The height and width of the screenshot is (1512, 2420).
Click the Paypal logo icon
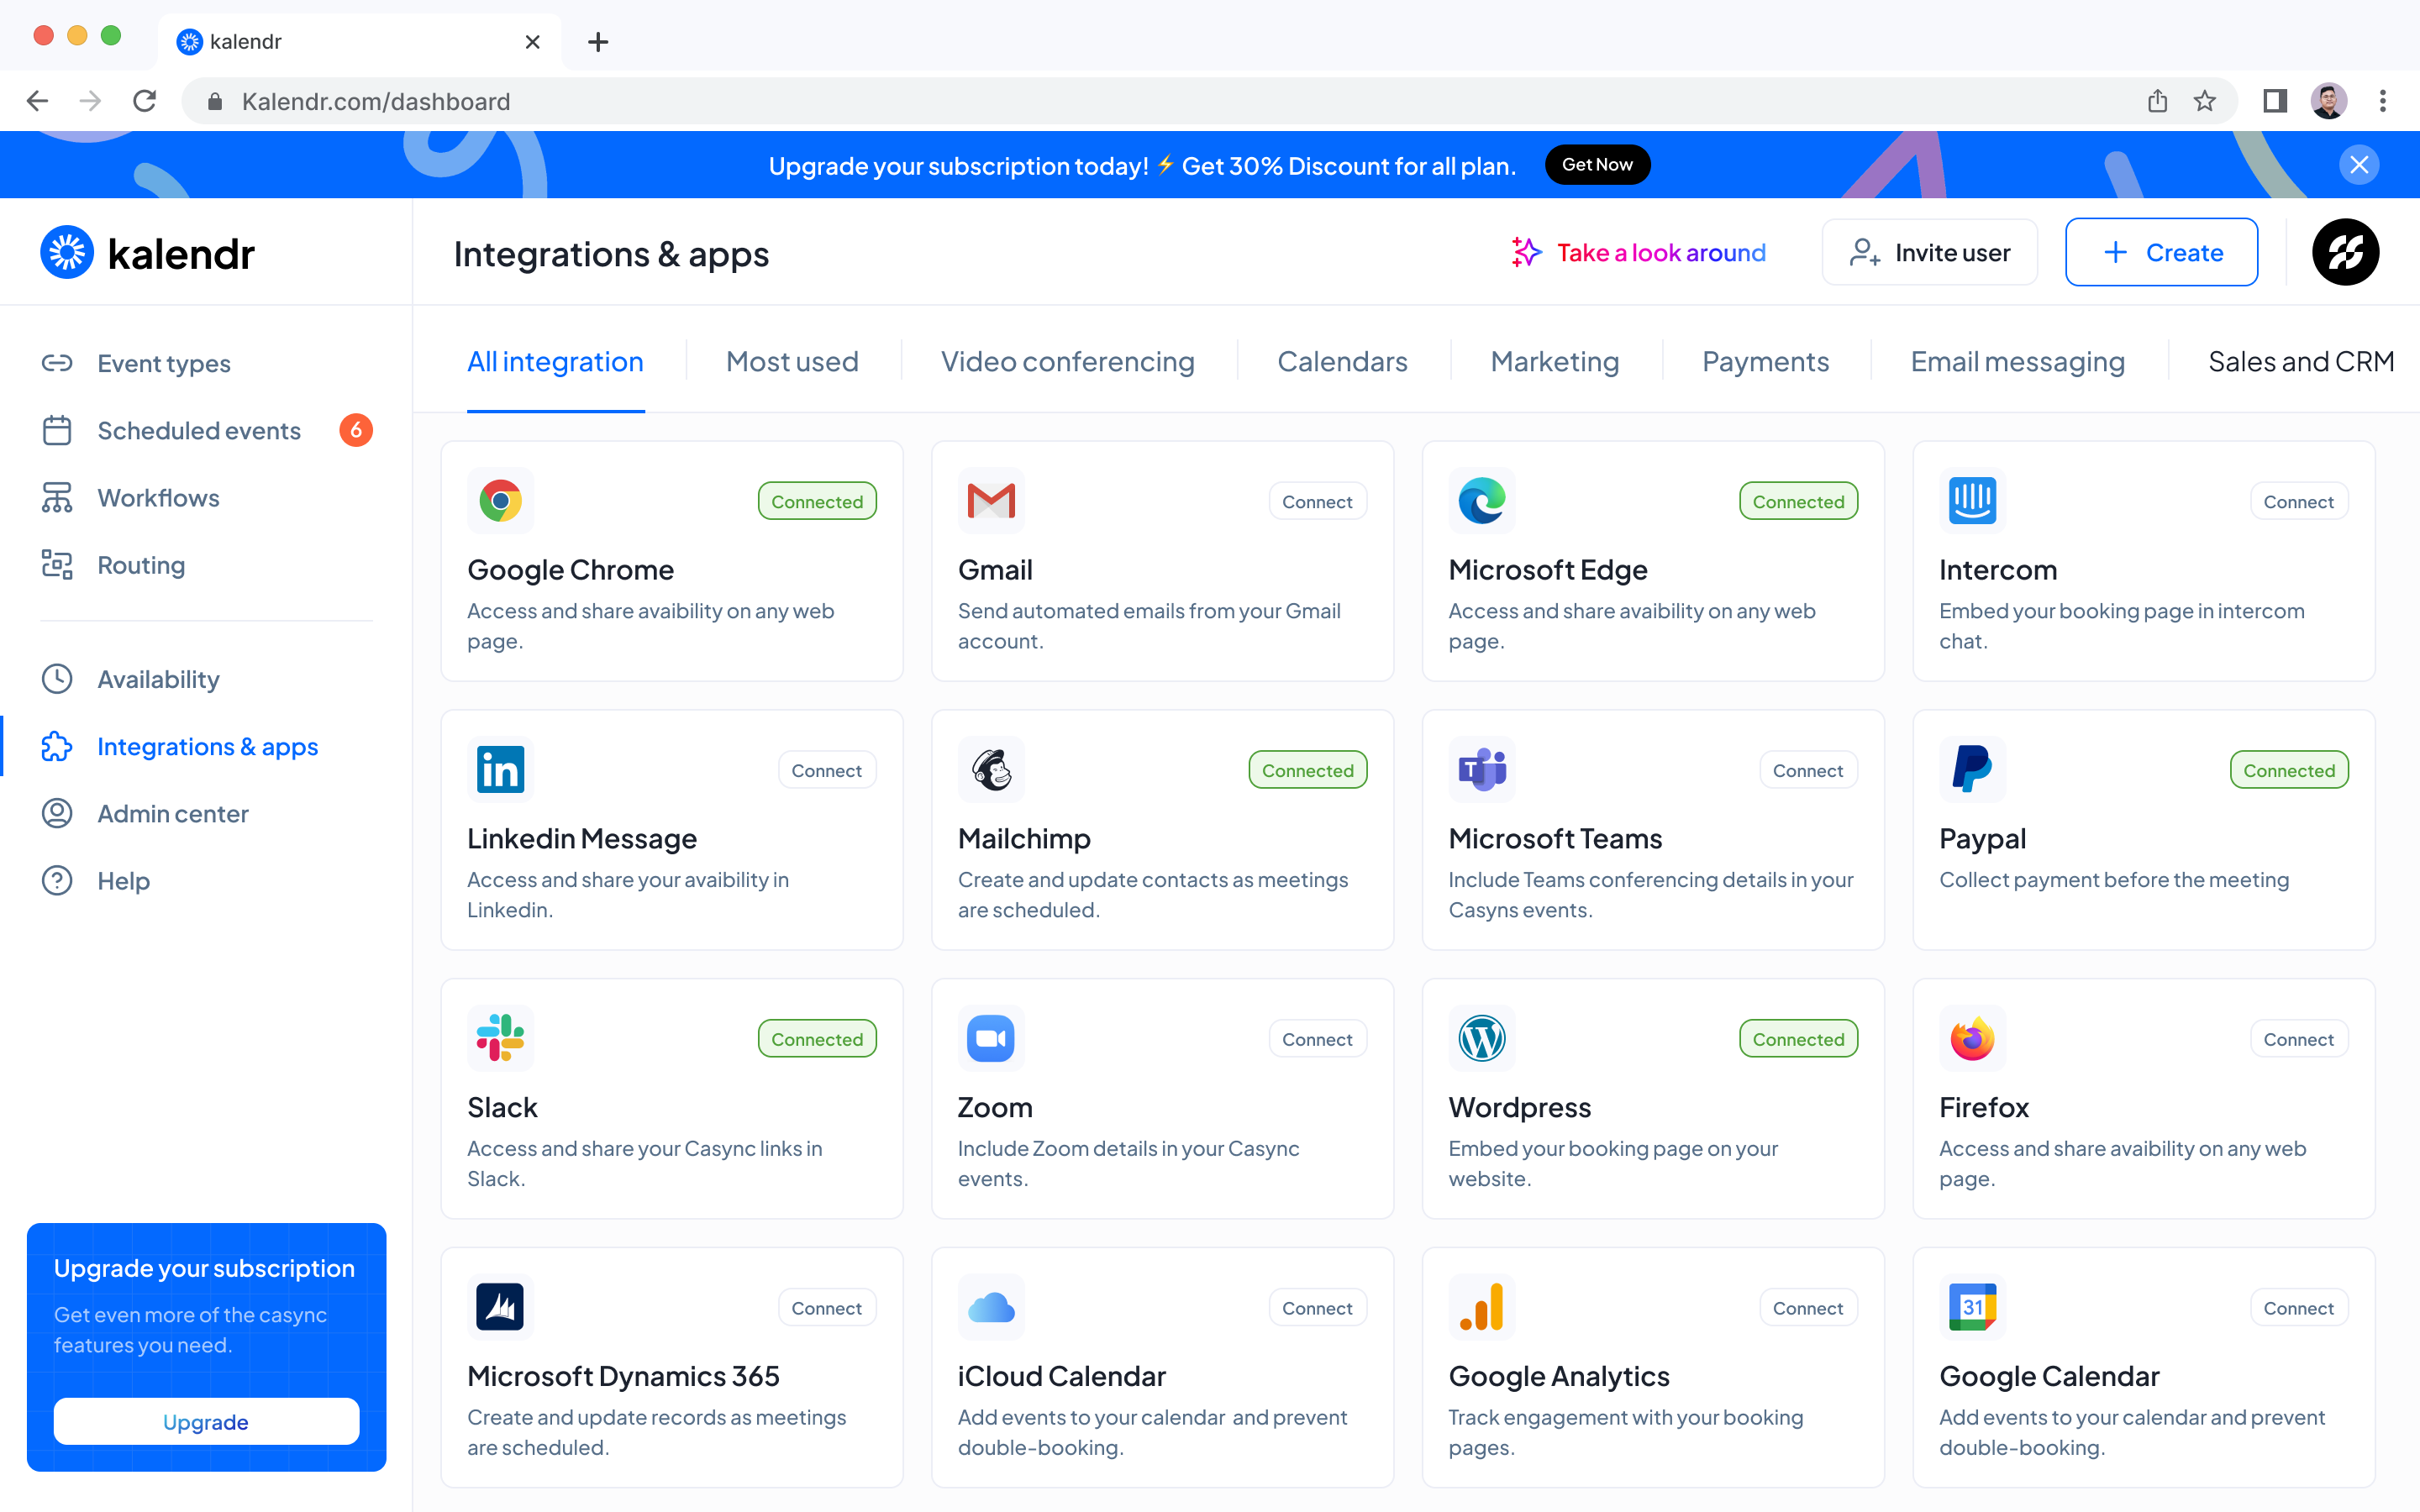point(1972,770)
